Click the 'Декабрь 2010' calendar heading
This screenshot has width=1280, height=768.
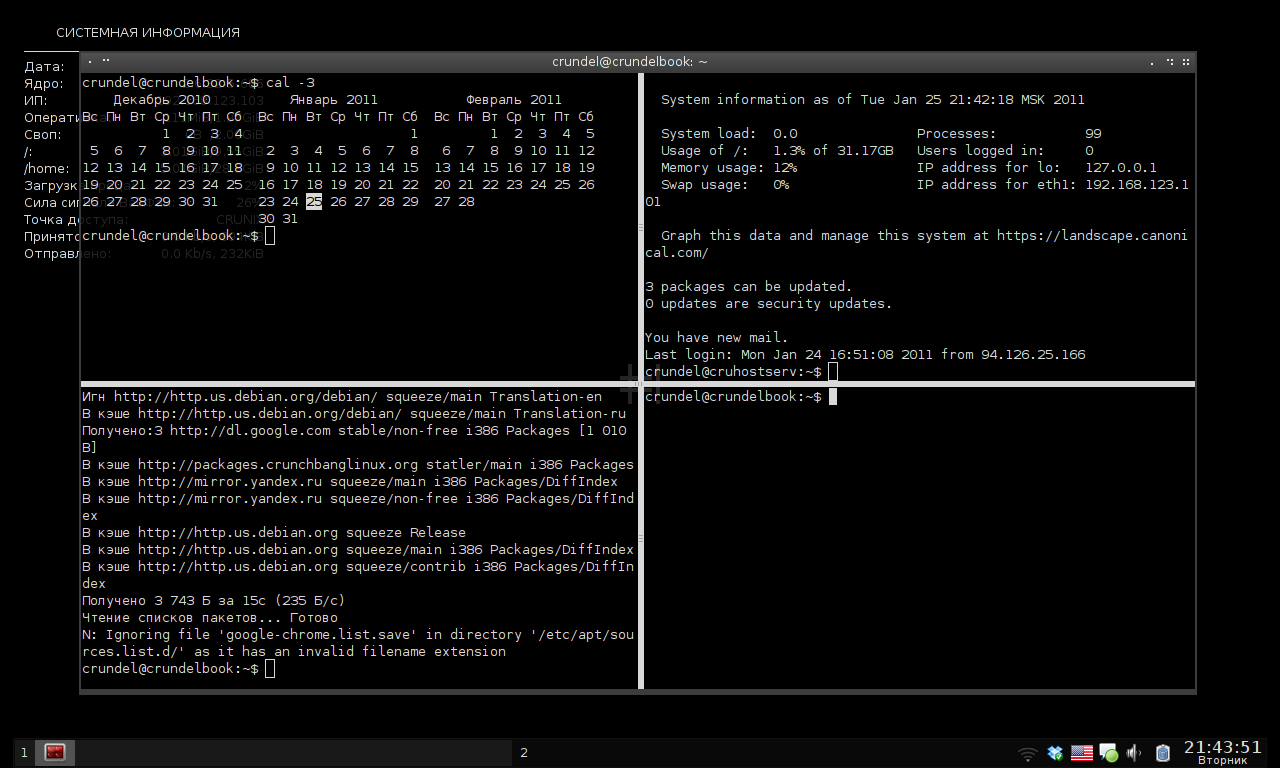(162, 100)
